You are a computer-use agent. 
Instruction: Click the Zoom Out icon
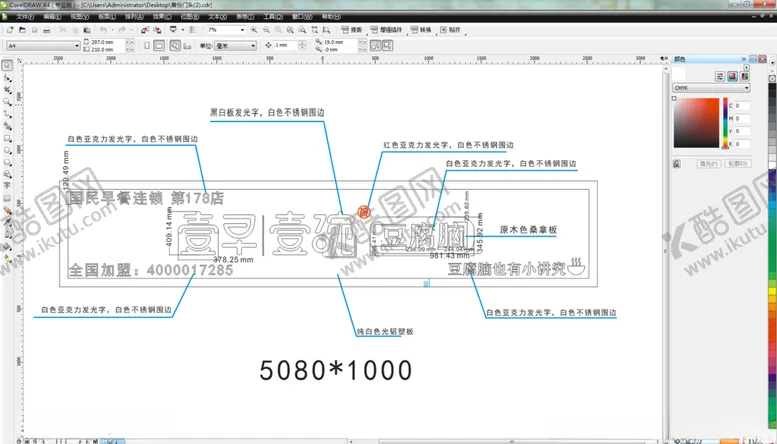(x=267, y=30)
